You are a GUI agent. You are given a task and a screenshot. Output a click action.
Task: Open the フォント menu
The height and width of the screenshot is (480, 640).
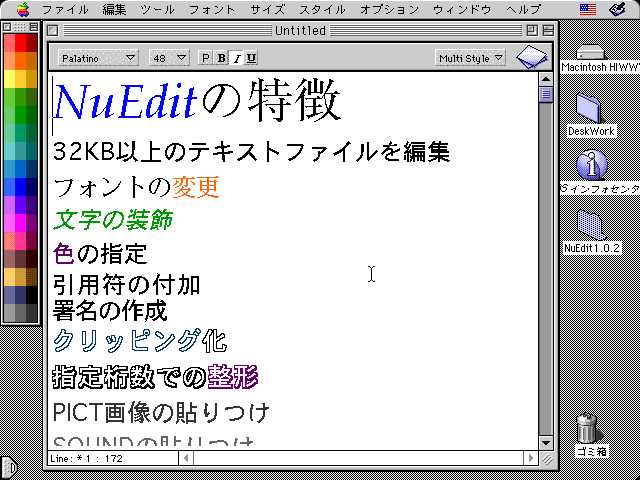point(212,9)
